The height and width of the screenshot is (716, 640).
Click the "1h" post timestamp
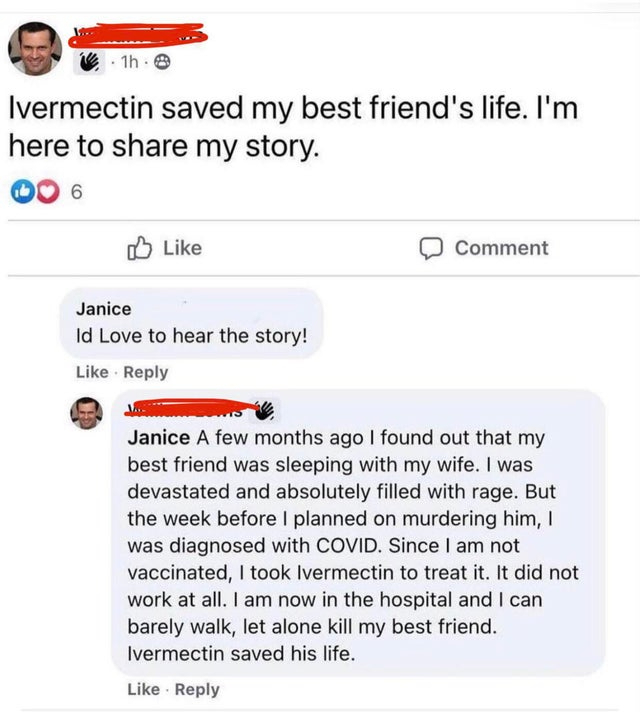coord(128,62)
